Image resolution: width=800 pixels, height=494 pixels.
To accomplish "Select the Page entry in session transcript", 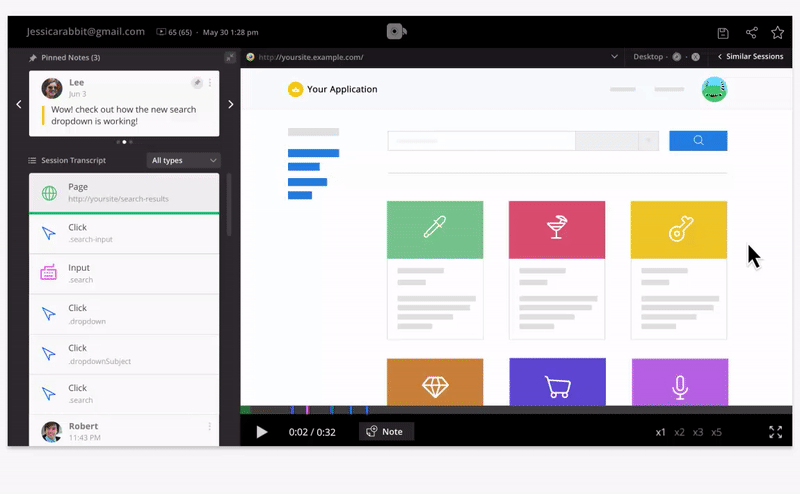I will pyautogui.click(x=124, y=193).
